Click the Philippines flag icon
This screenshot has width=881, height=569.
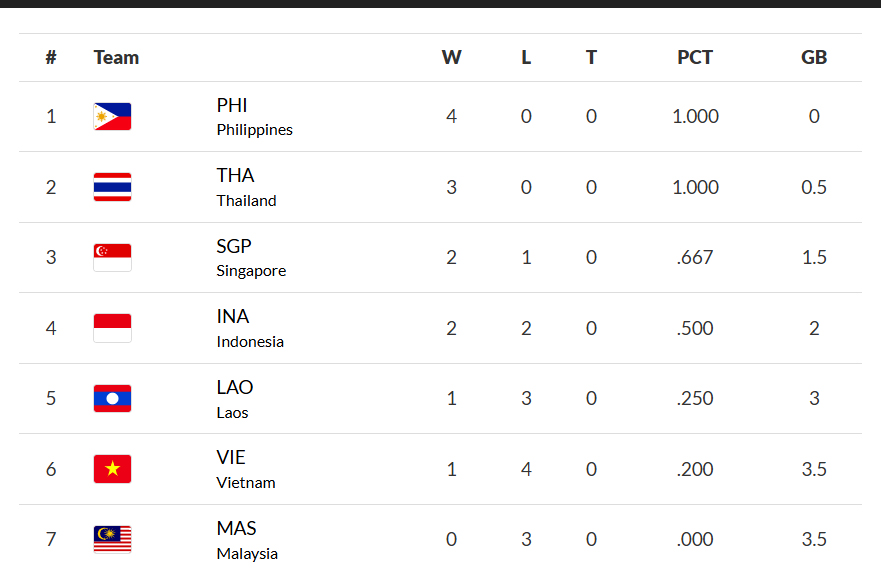click(112, 117)
